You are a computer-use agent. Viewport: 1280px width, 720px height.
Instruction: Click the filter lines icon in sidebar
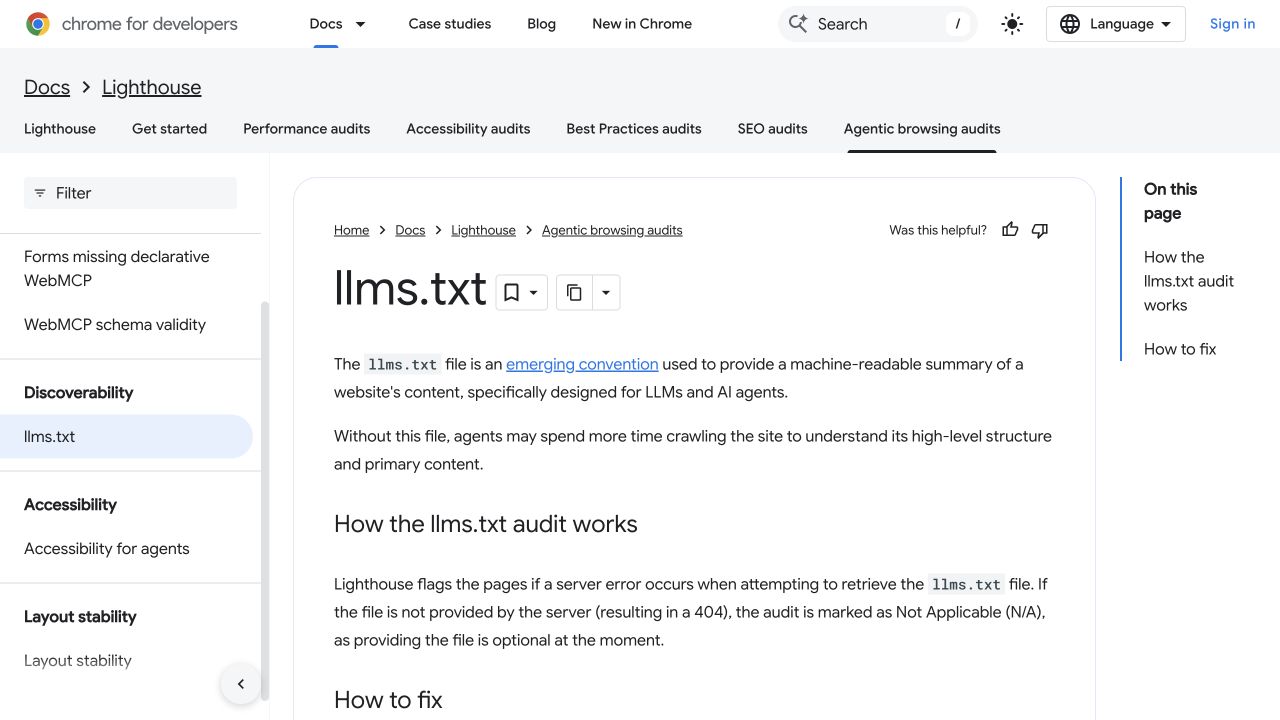(40, 193)
